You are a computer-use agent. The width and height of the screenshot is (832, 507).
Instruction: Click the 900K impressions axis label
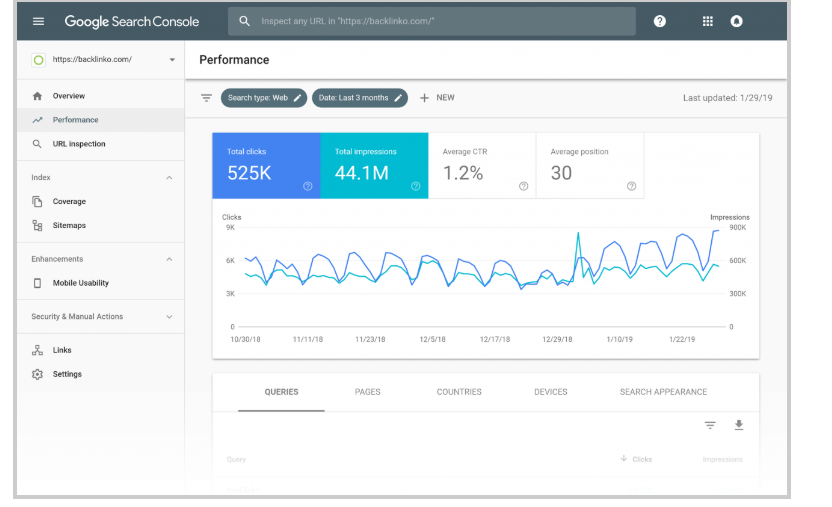pyautogui.click(x=738, y=228)
